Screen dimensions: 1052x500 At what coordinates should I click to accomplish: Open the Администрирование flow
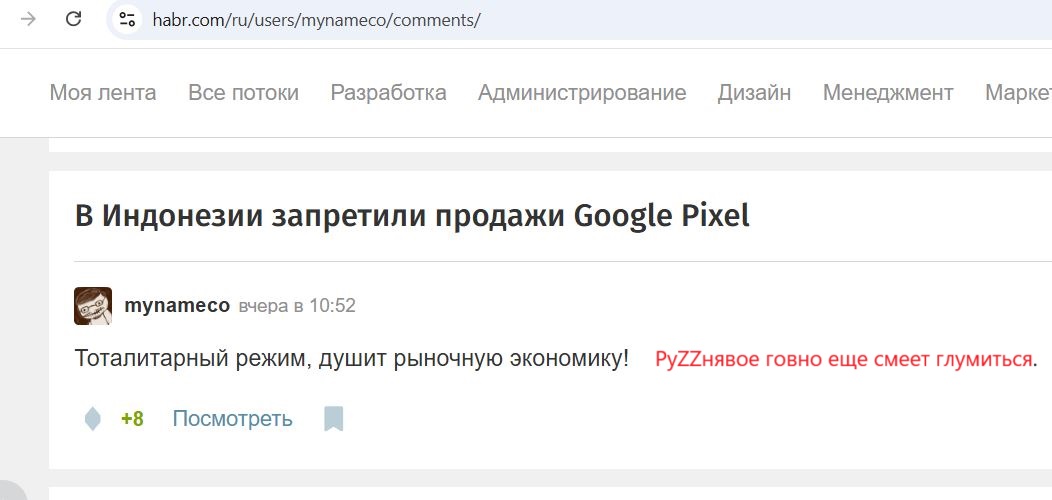(x=582, y=93)
